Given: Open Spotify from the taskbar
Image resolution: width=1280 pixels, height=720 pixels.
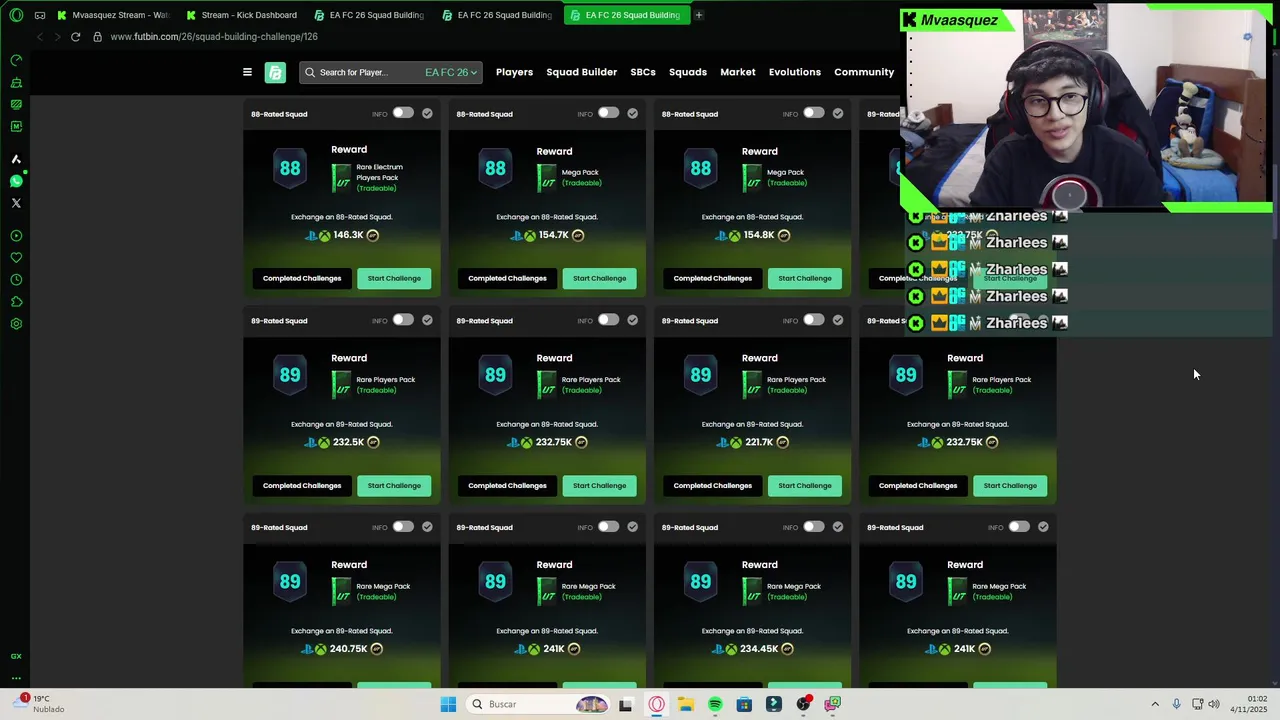Looking at the screenshot, I should pyautogui.click(x=715, y=704).
